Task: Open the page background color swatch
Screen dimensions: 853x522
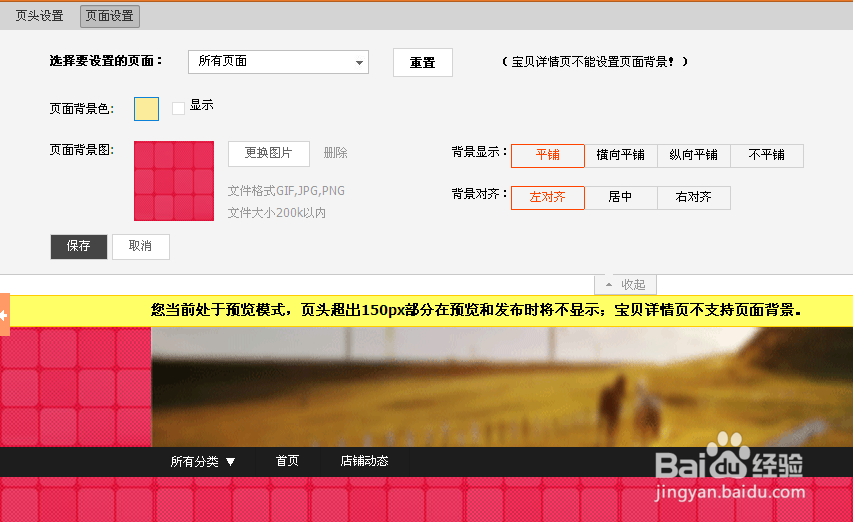Action: 146,109
